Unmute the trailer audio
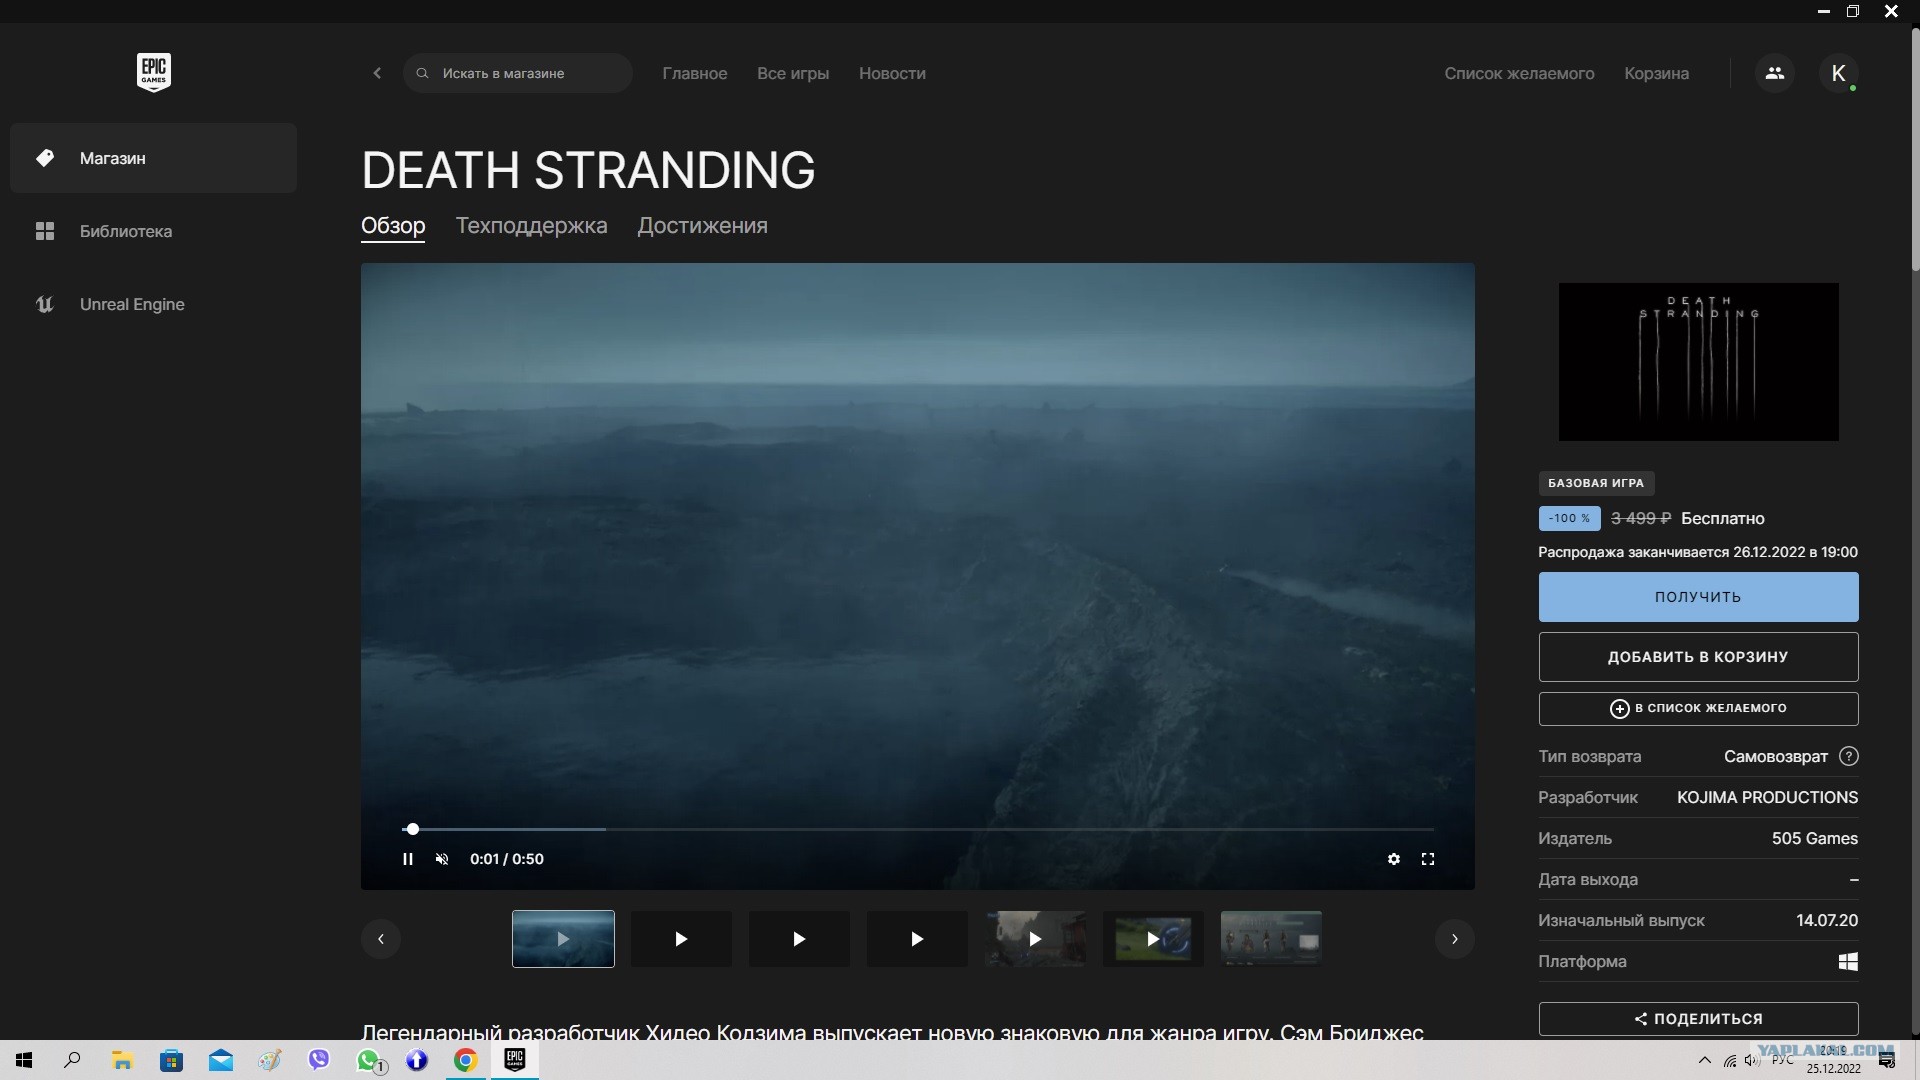 pyautogui.click(x=442, y=859)
